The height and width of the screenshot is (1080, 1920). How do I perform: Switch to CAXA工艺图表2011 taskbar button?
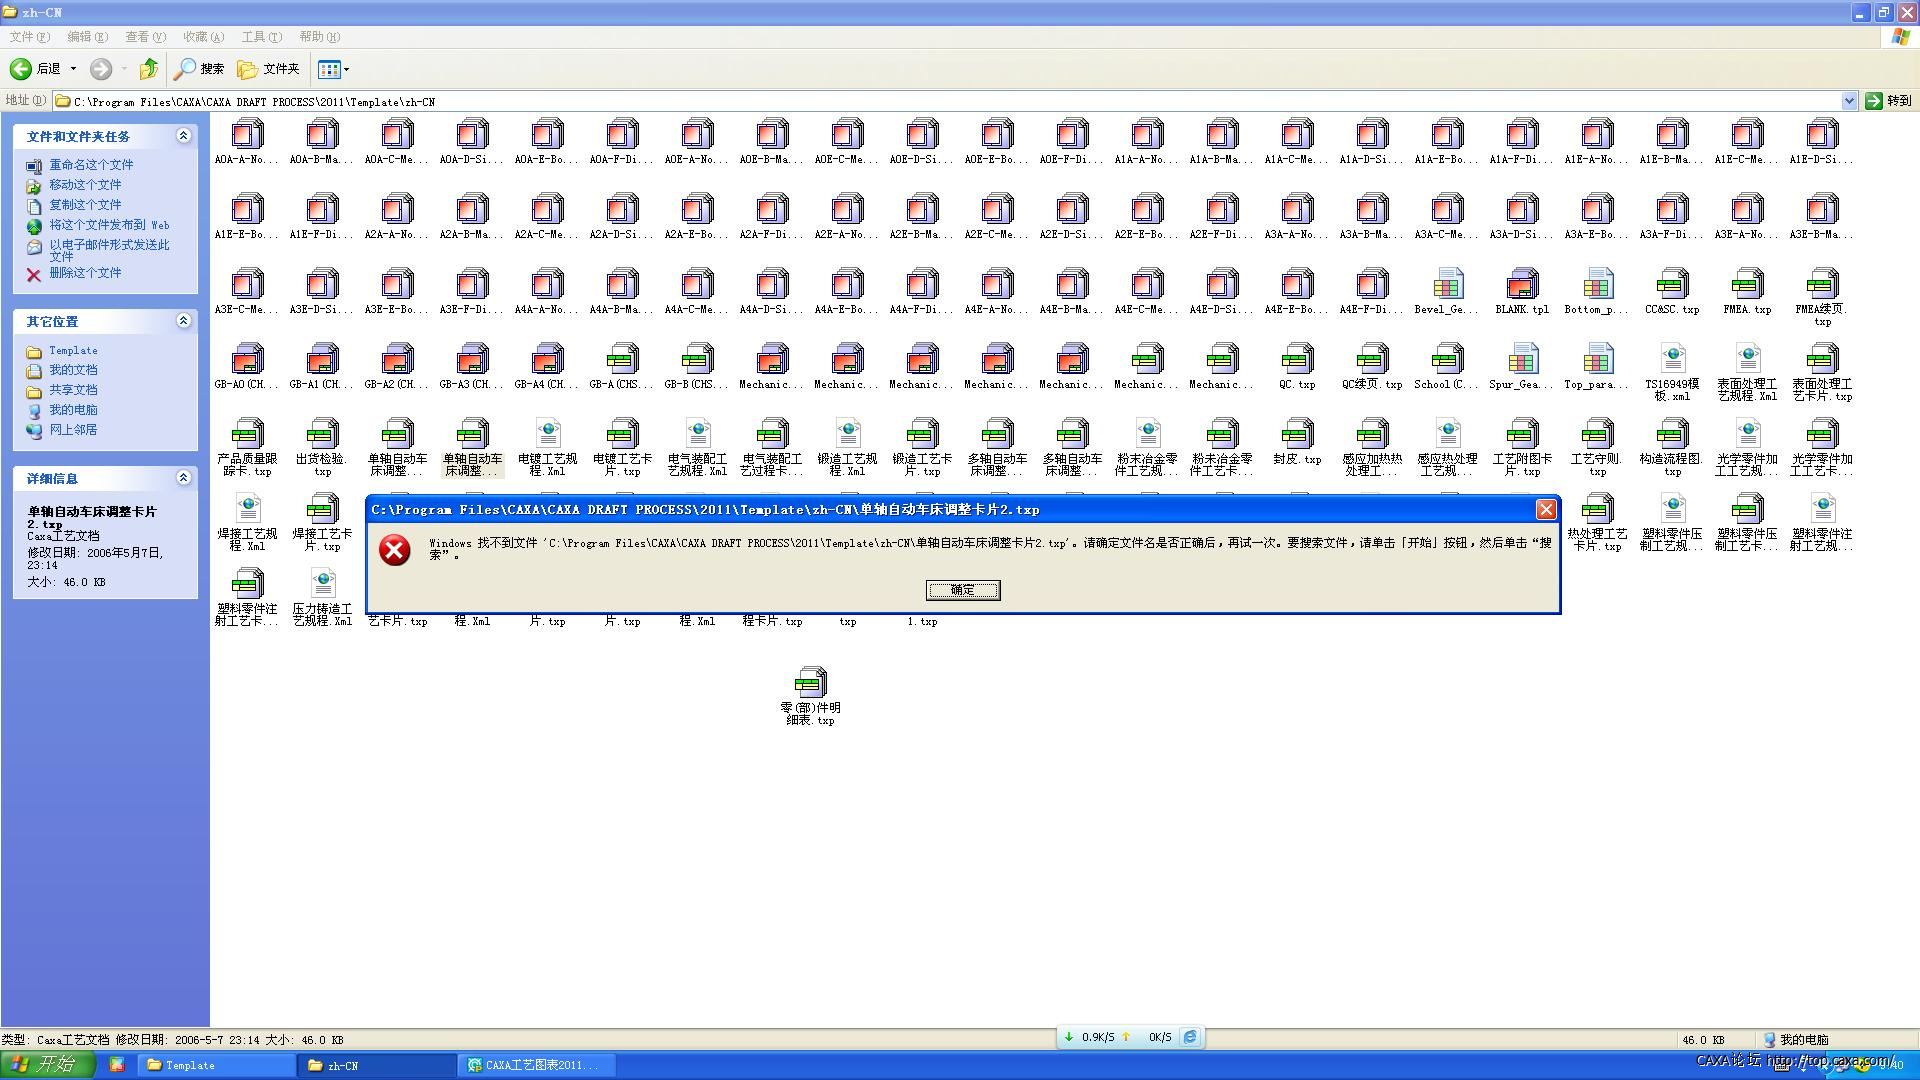pyautogui.click(x=537, y=1065)
